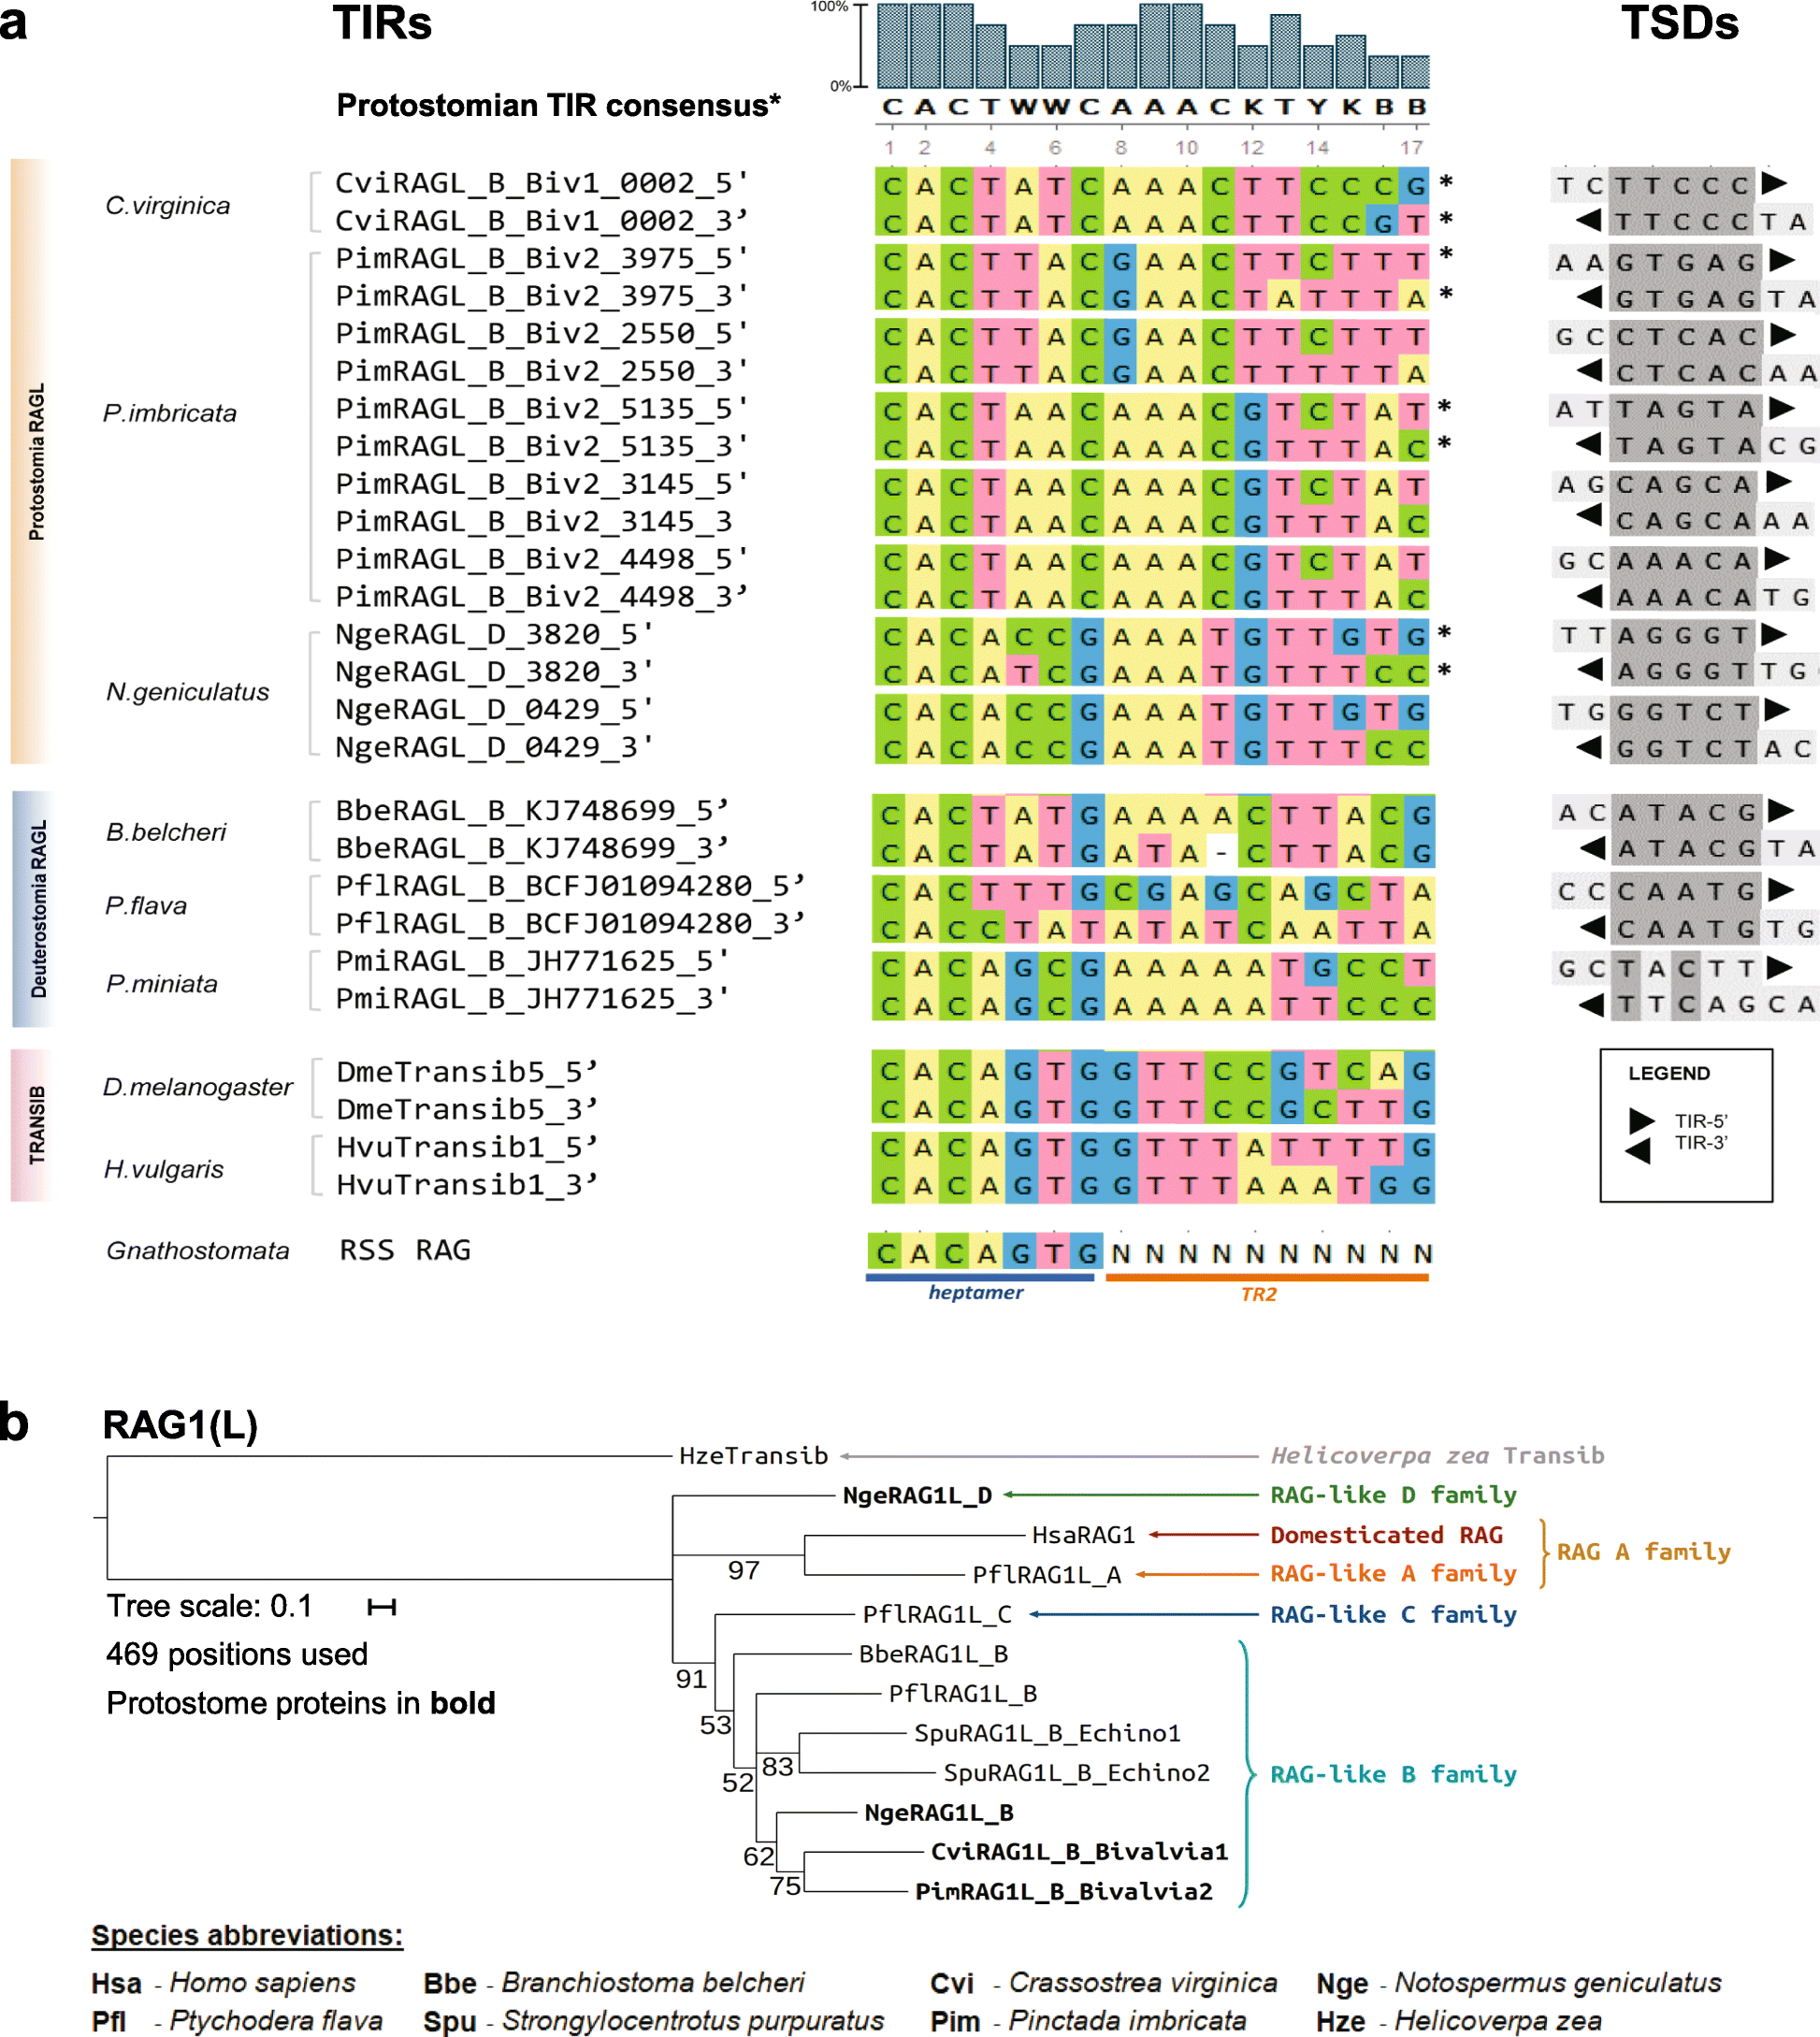The width and height of the screenshot is (1820, 2037).
Task: Click species name 'H.vulgaris'
Action: tap(164, 1169)
